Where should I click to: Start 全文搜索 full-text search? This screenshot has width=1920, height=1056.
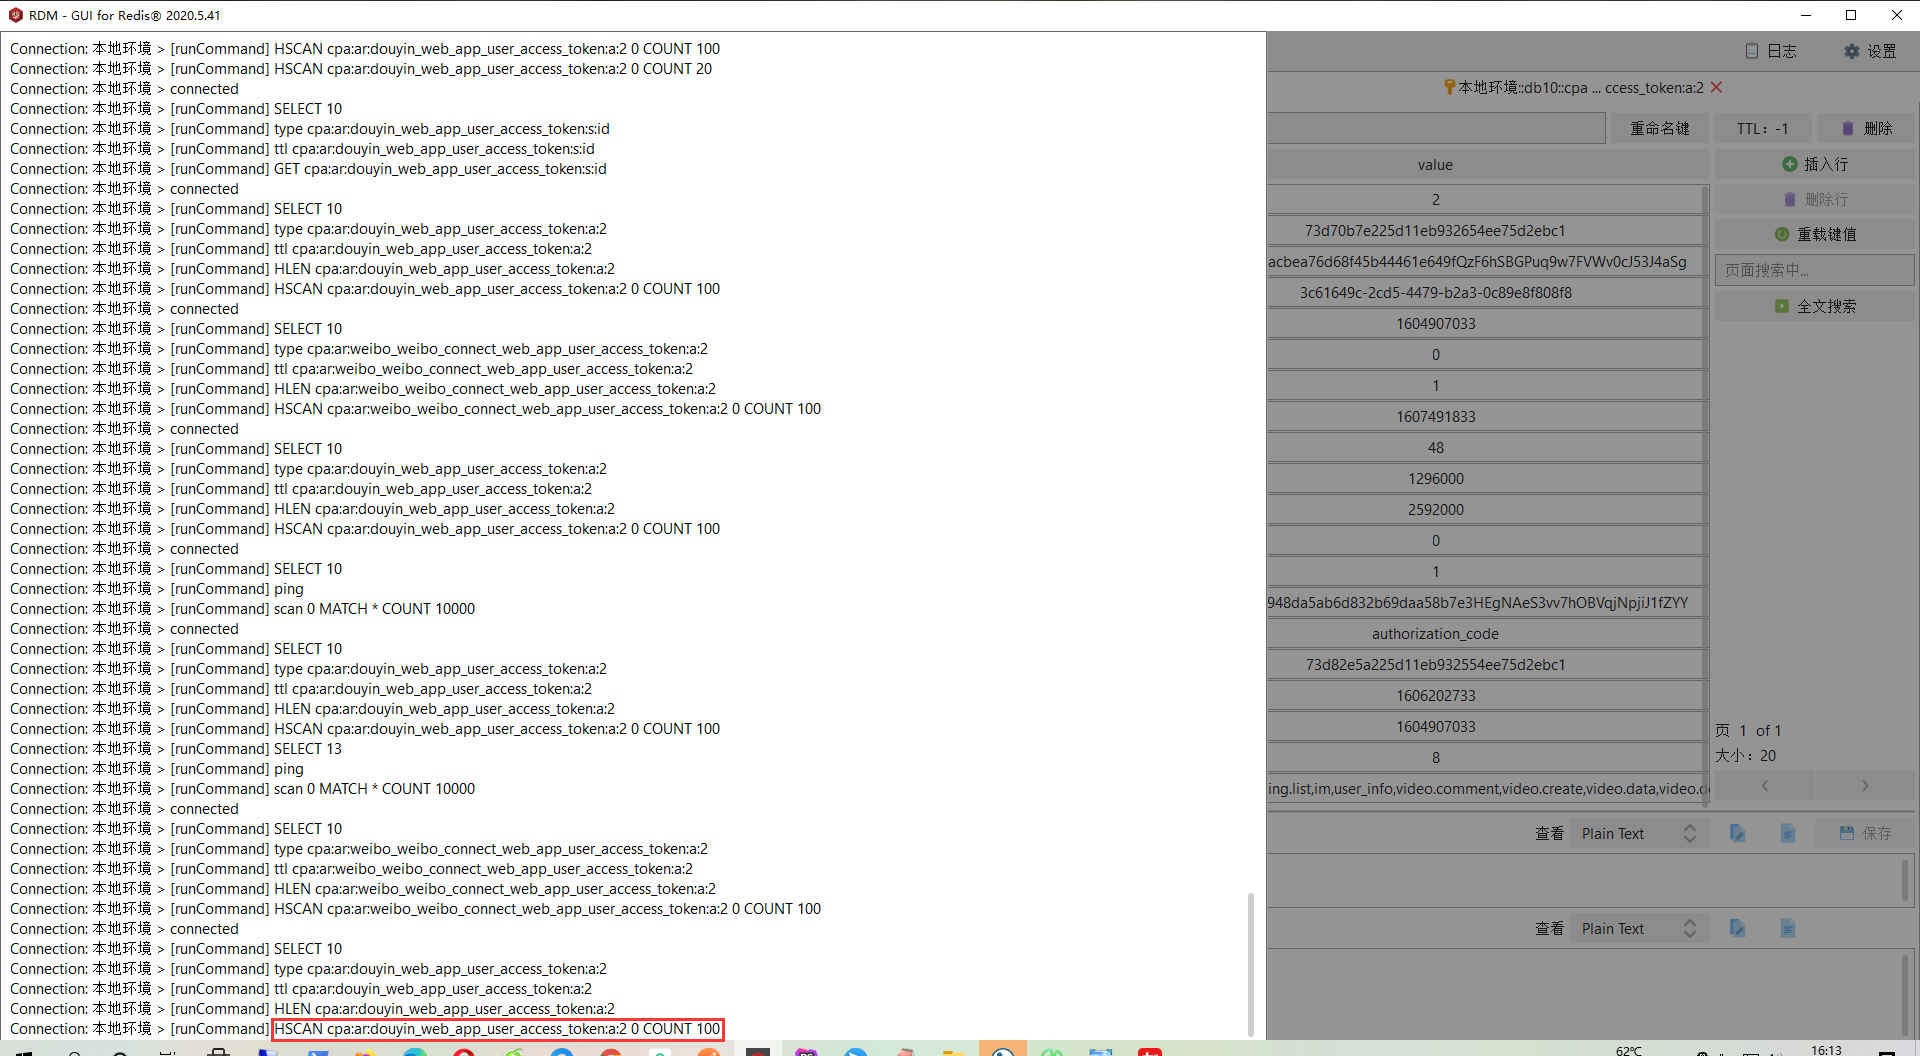pyautogui.click(x=1814, y=306)
